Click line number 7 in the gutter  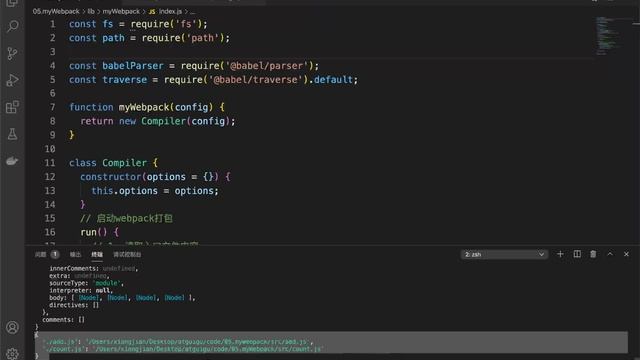point(52,107)
